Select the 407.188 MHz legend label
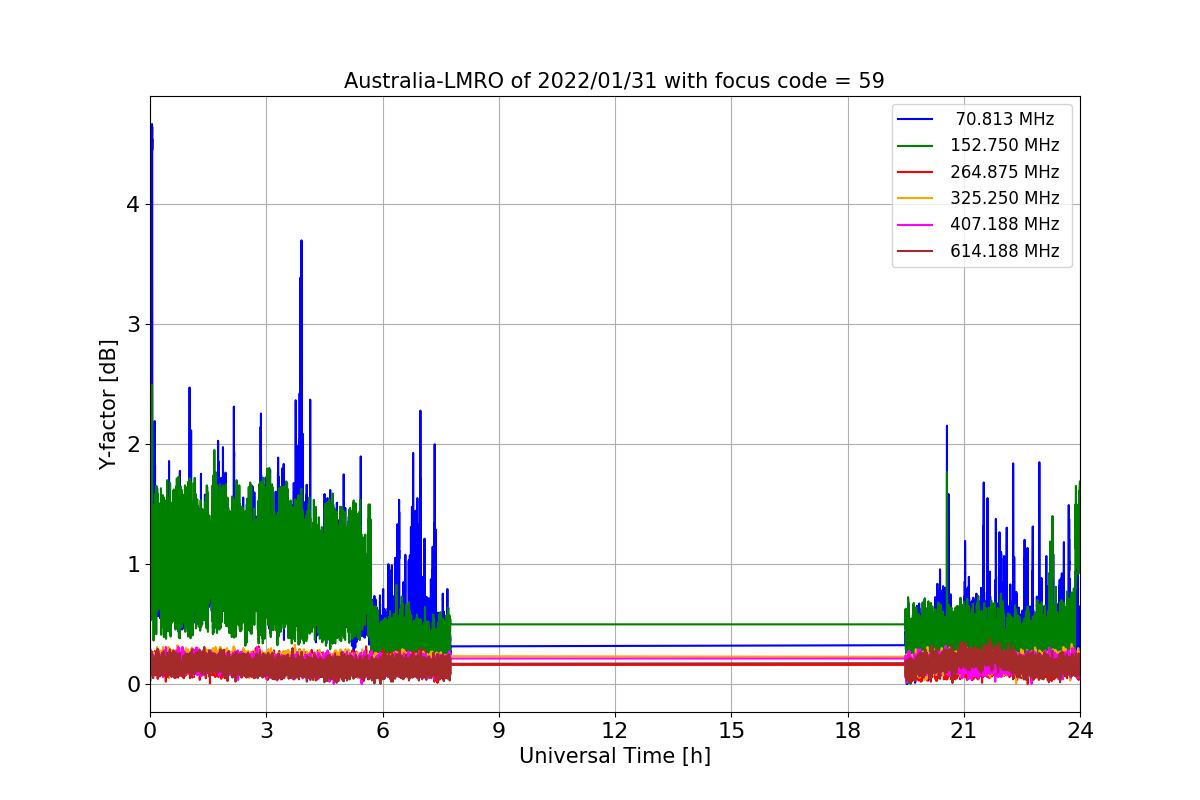 [x=1005, y=224]
